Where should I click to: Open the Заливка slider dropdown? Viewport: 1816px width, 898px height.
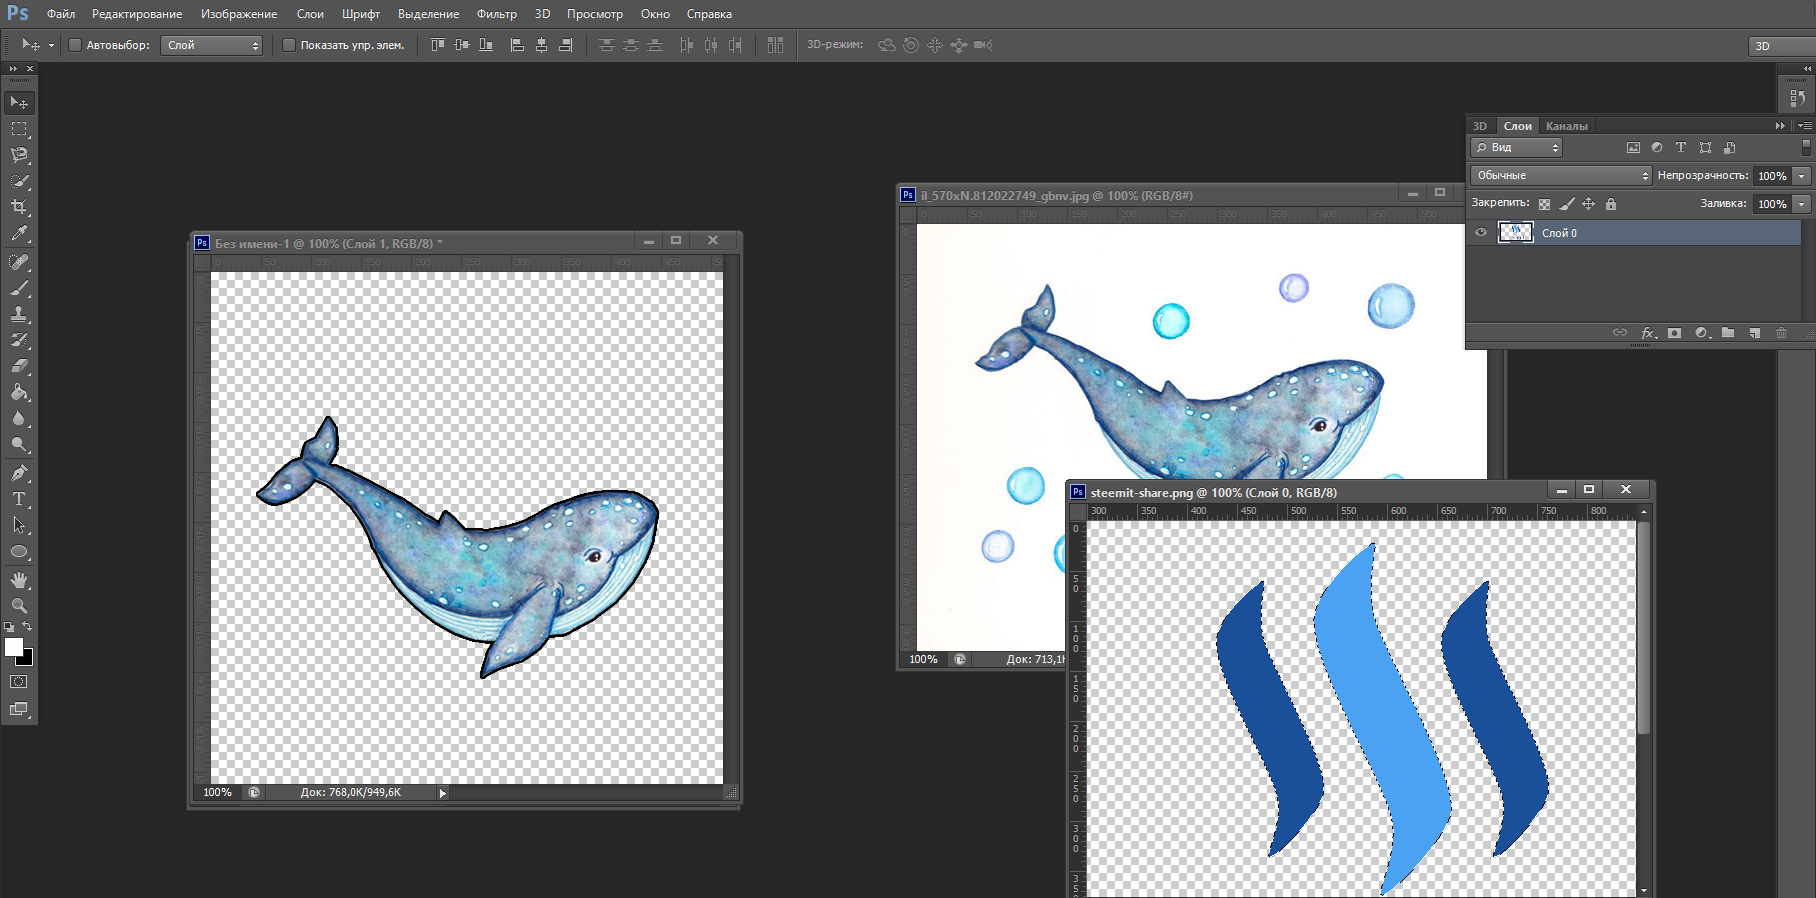tap(1802, 204)
